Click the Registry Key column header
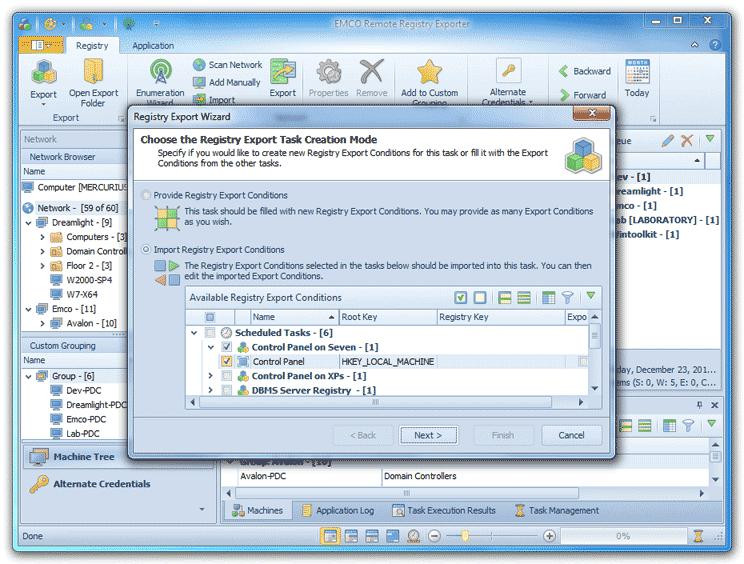This screenshot has height=564, width=744. [x=500, y=317]
